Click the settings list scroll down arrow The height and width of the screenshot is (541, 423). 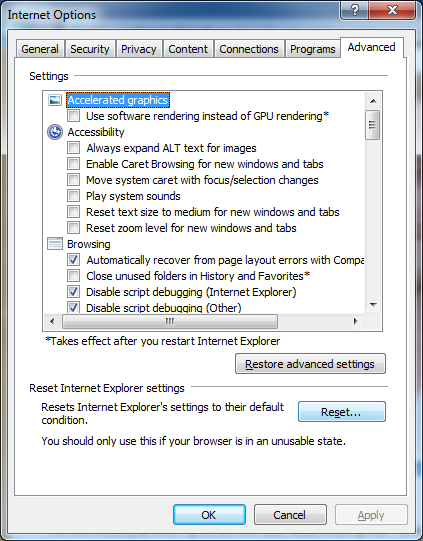coord(373,305)
